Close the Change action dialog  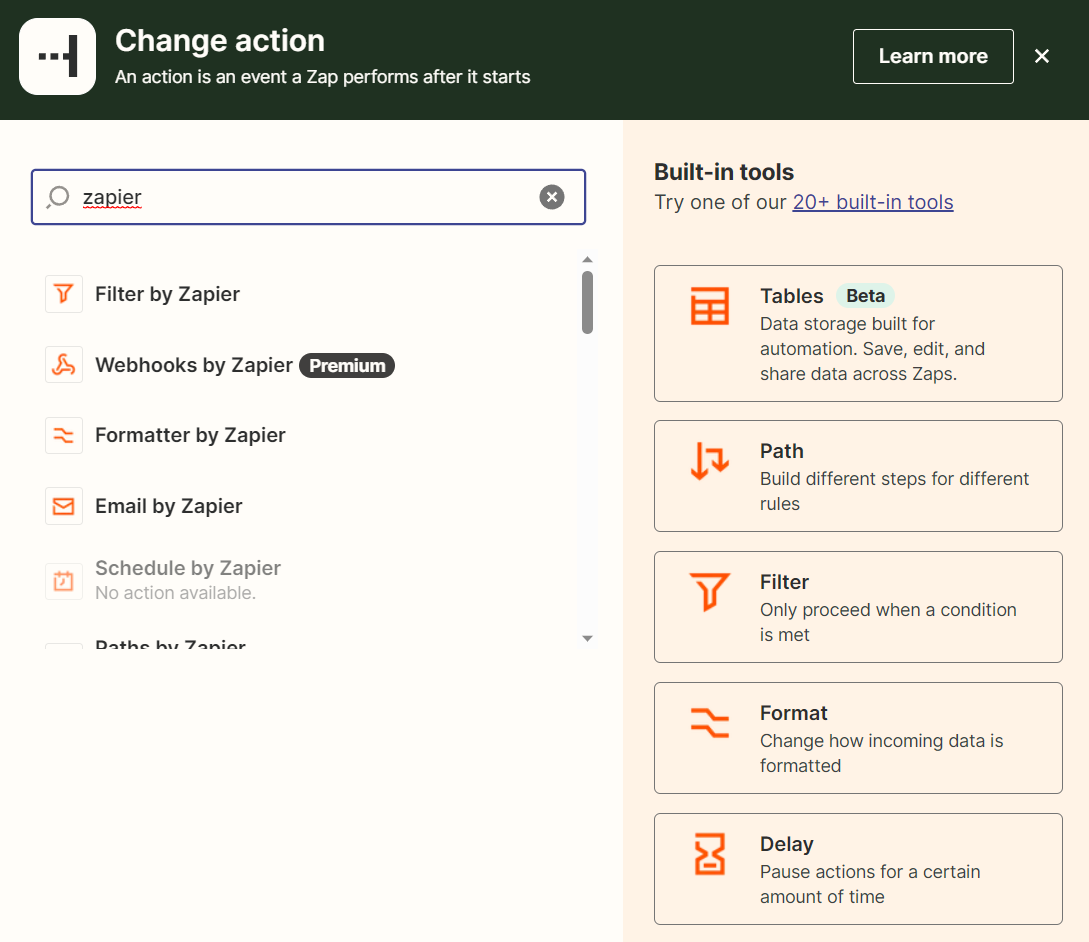(x=1042, y=57)
